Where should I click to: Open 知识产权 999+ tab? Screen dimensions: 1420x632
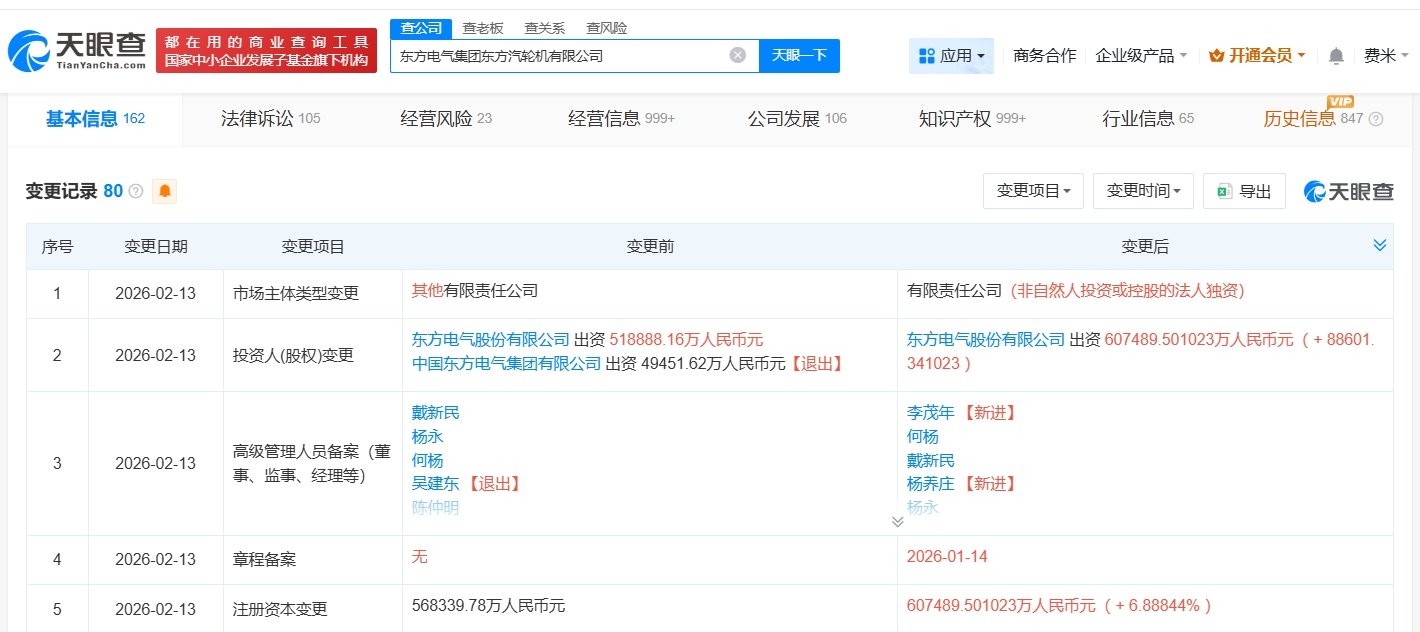coord(973,119)
